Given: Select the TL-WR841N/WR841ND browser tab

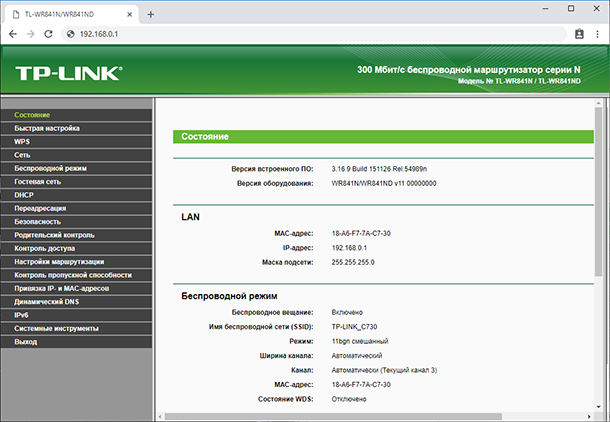Looking at the screenshot, I should (x=72, y=14).
